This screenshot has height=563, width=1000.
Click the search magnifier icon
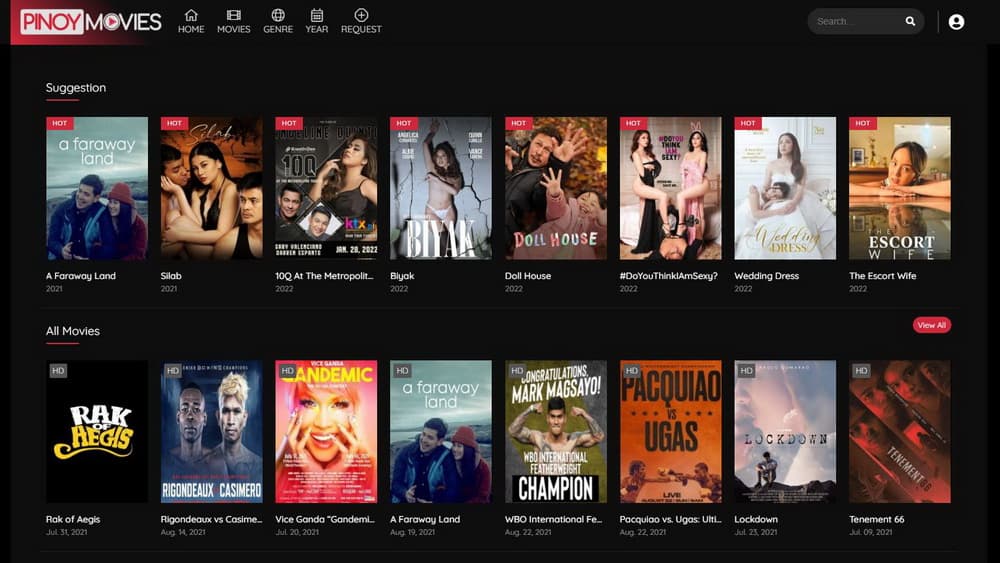910,21
